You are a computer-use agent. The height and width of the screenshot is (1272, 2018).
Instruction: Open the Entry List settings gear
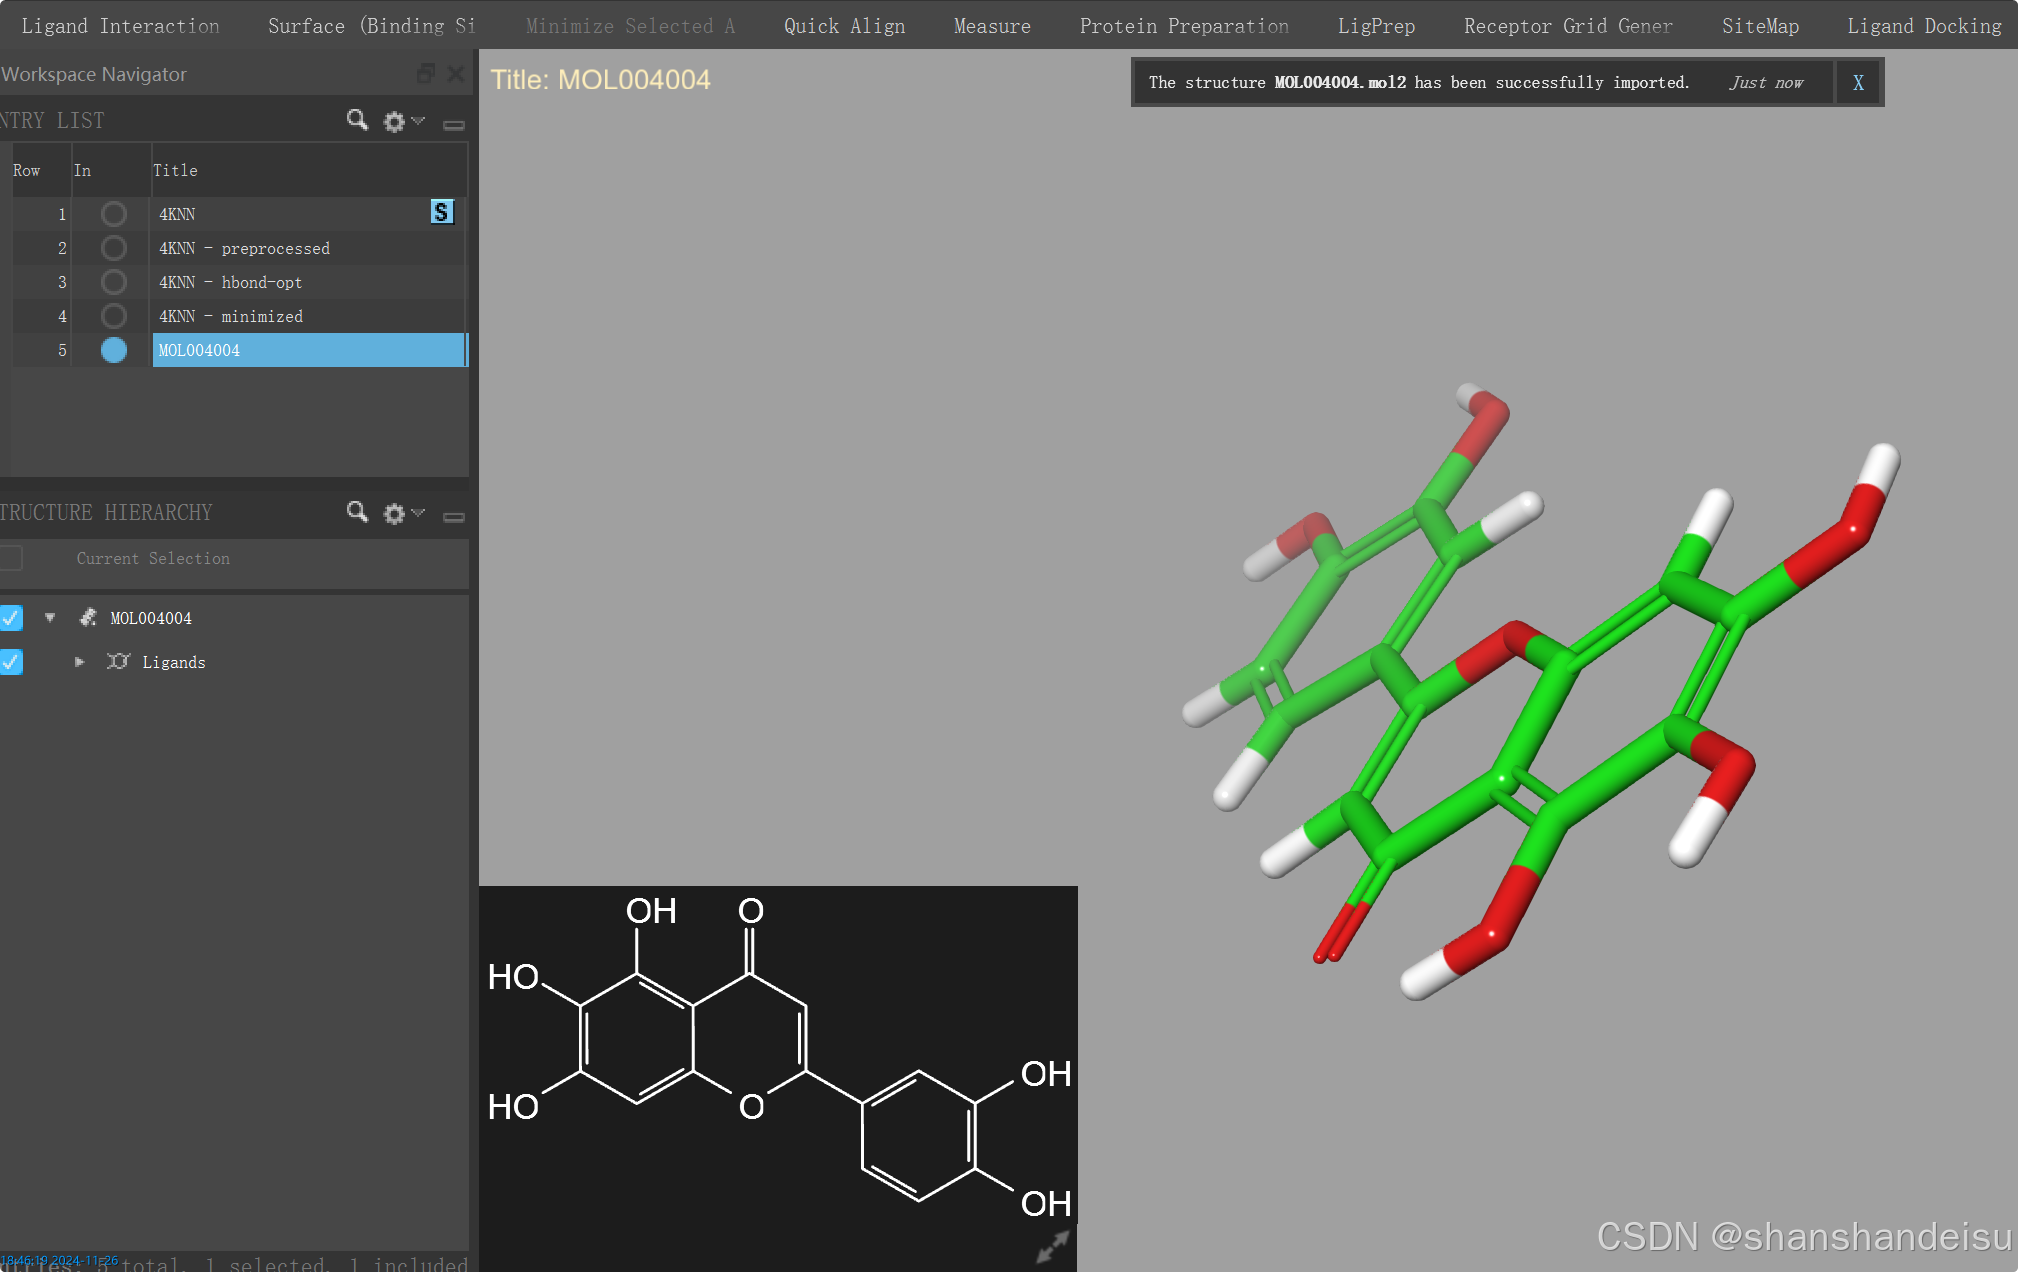[395, 121]
